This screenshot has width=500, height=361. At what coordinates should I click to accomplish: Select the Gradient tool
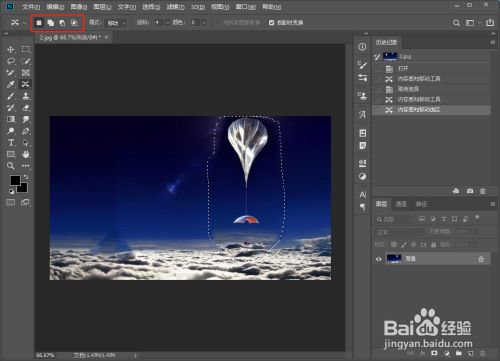click(11, 119)
